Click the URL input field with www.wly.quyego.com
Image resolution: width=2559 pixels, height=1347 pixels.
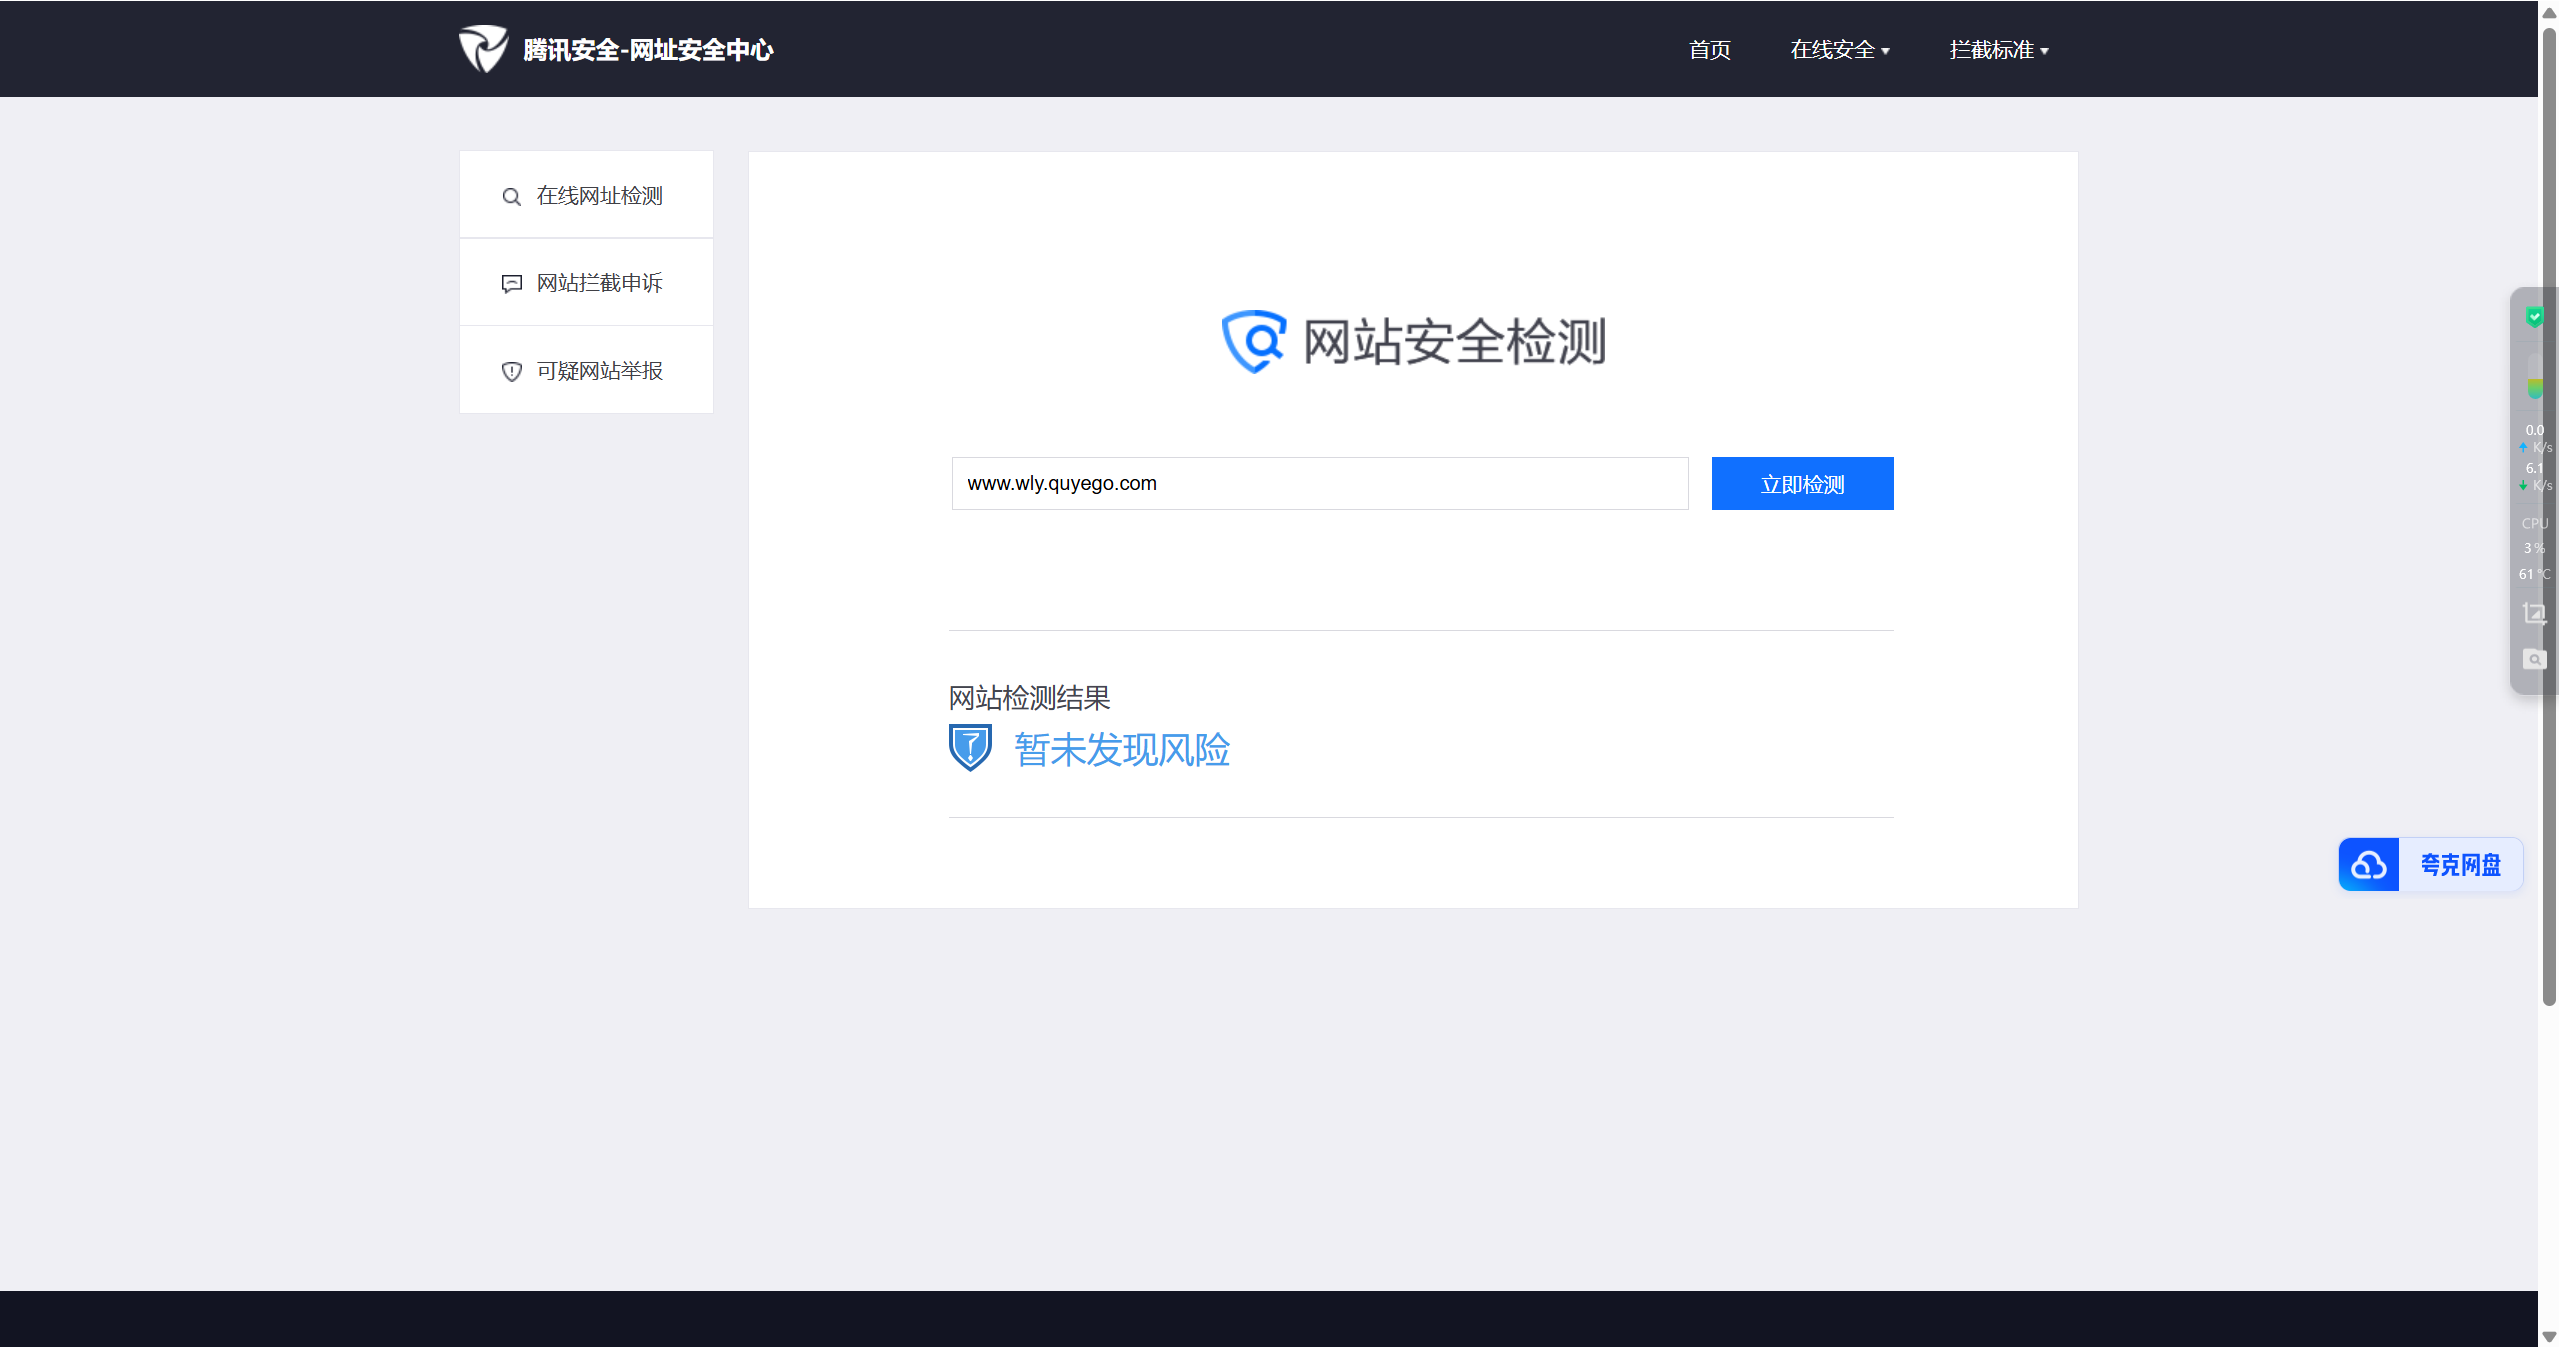[1319, 484]
